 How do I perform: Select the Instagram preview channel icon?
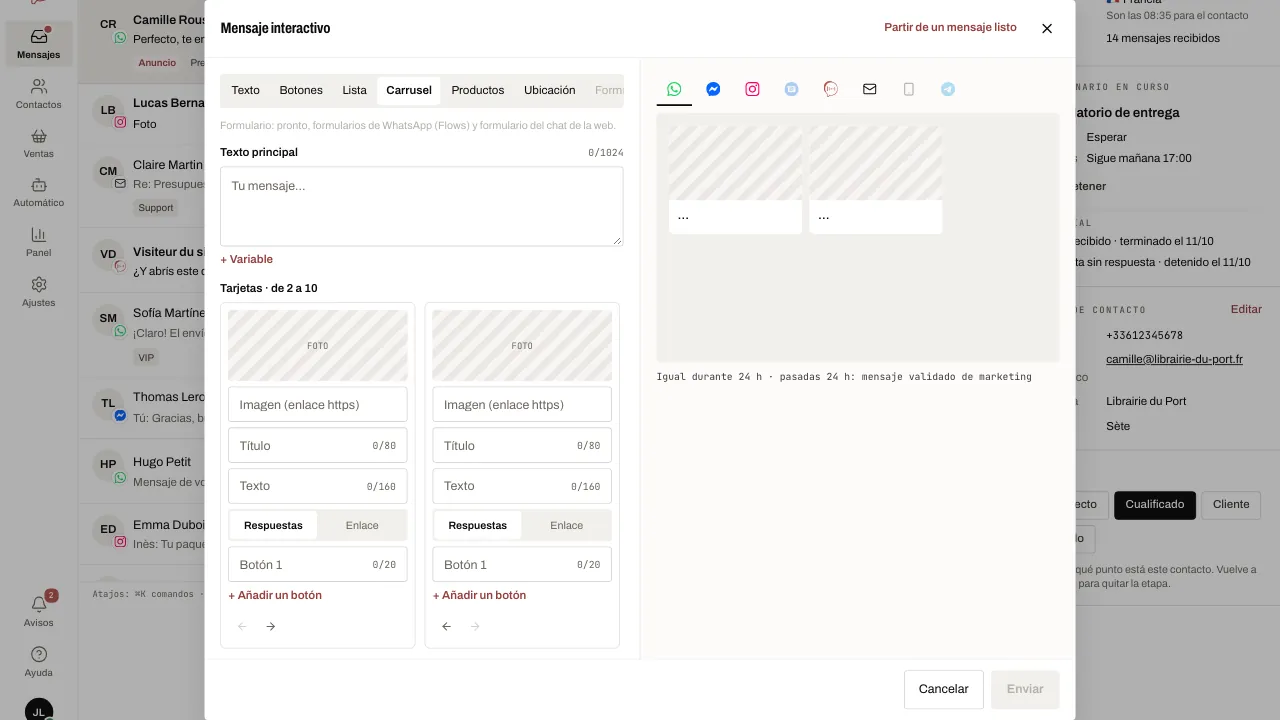point(752,89)
